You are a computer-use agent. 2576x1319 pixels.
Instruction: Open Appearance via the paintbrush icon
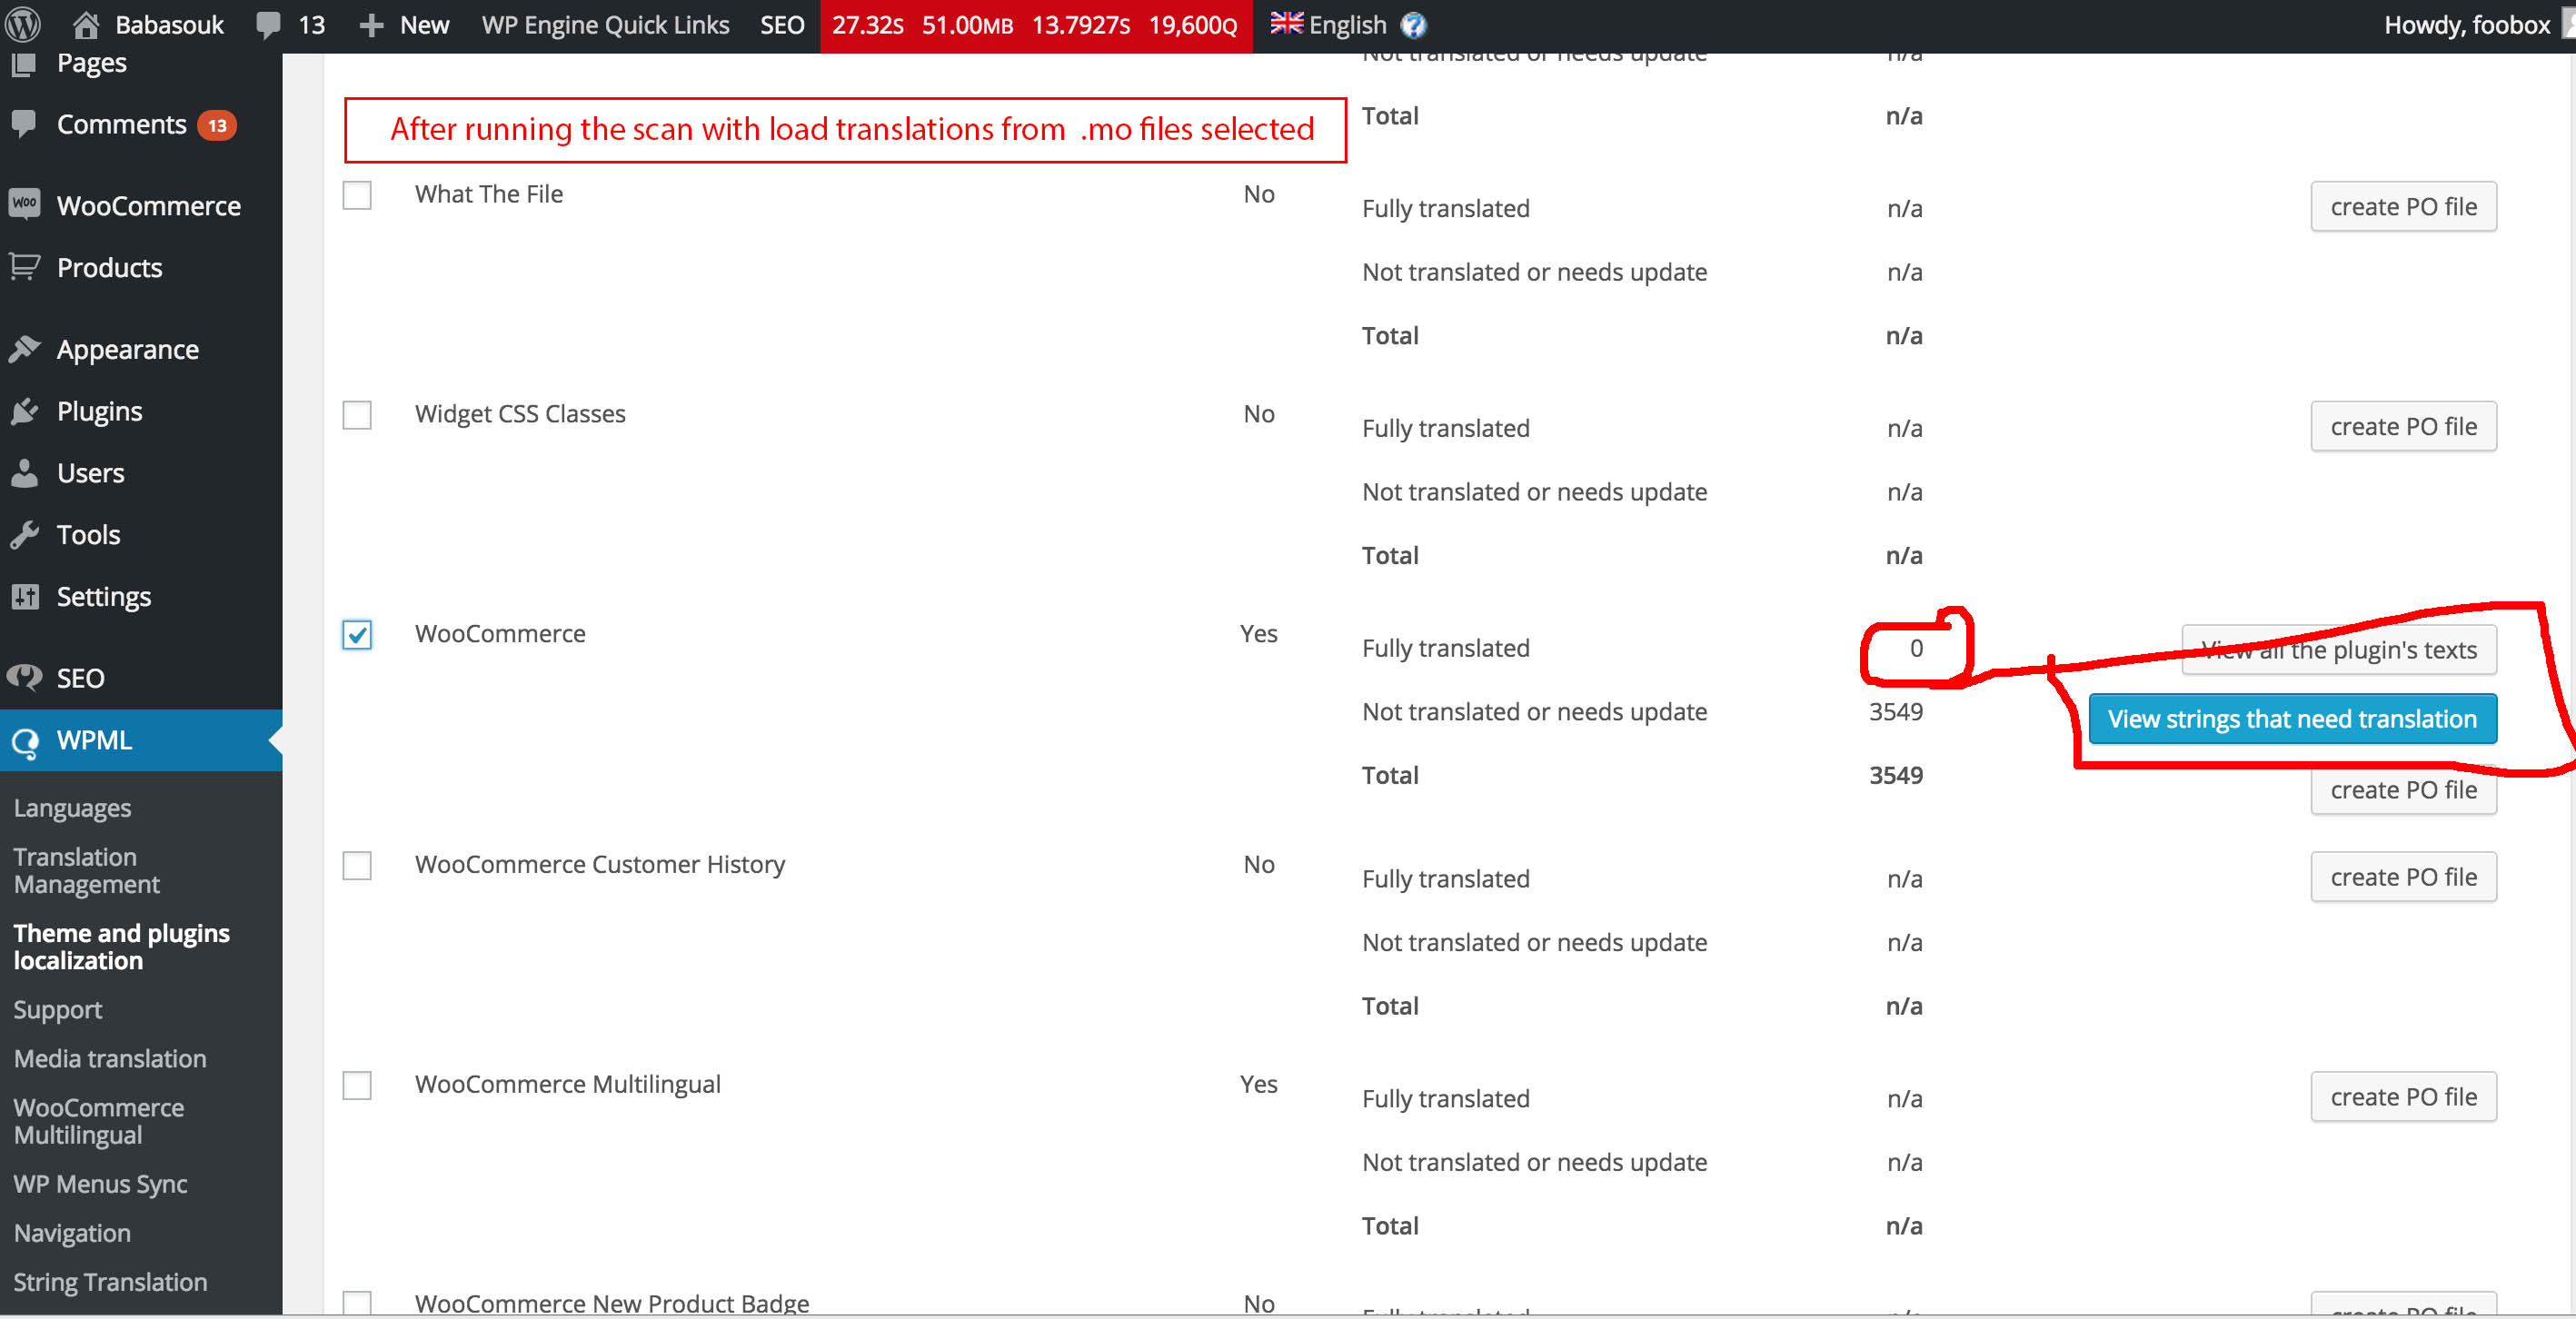coord(25,349)
